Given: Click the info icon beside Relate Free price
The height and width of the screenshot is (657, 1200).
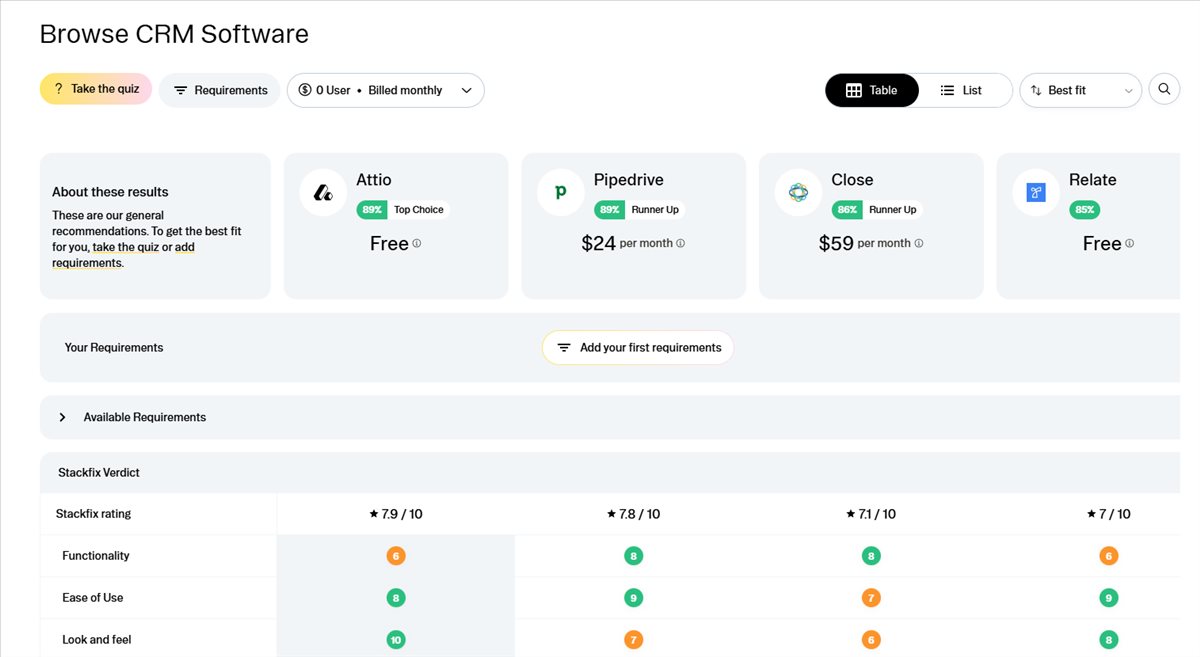Looking at the screenshot, I should click(1130, 243).
